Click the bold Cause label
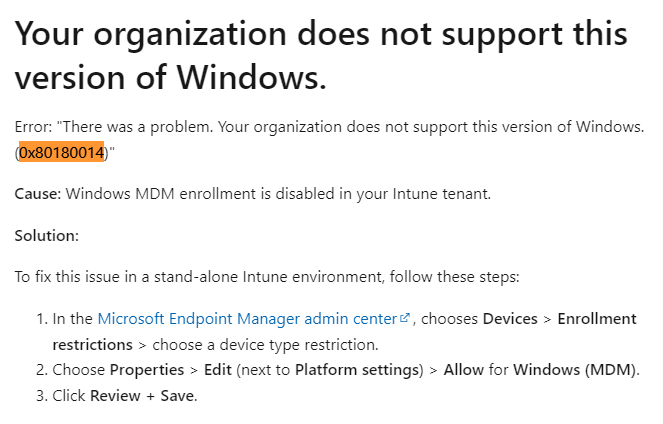 [x=38, y=194]
